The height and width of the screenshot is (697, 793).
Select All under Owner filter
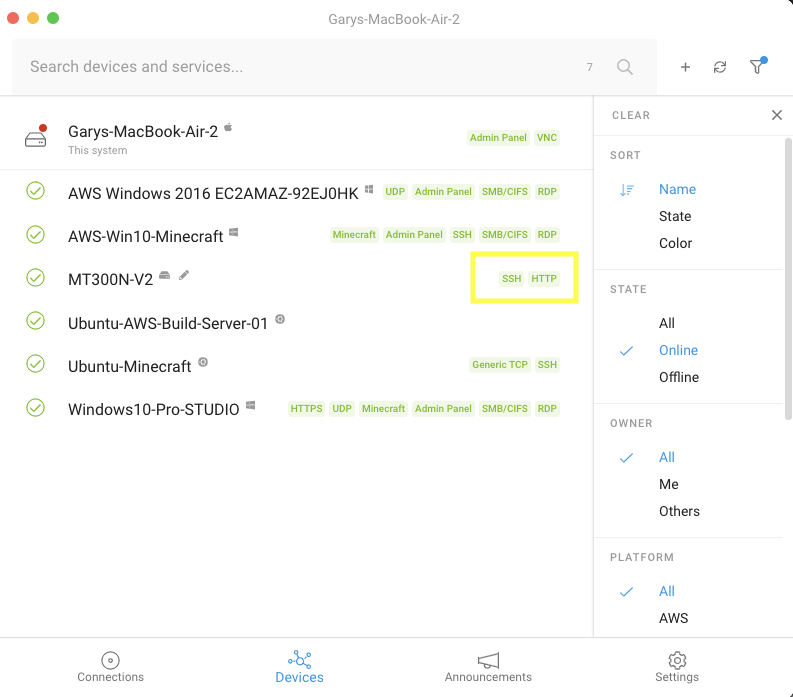(x=667, y=457)
